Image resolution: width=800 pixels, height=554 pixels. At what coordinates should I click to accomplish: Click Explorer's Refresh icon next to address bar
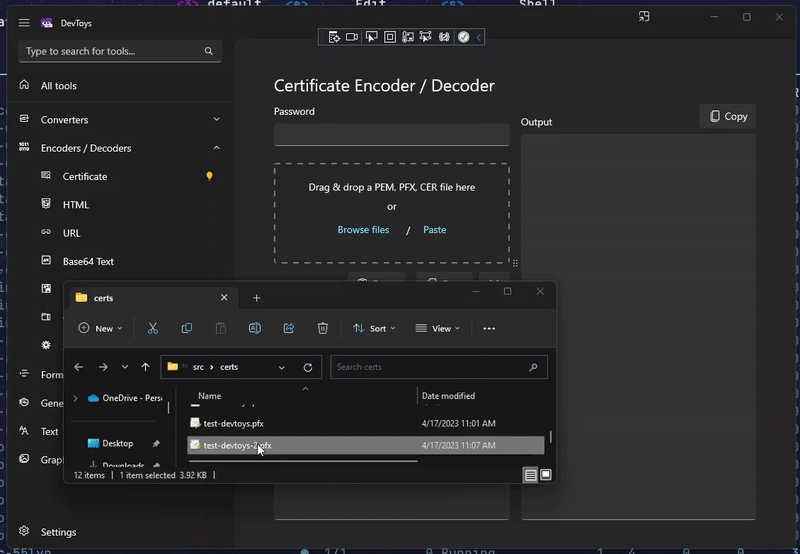tap(308, 367)
